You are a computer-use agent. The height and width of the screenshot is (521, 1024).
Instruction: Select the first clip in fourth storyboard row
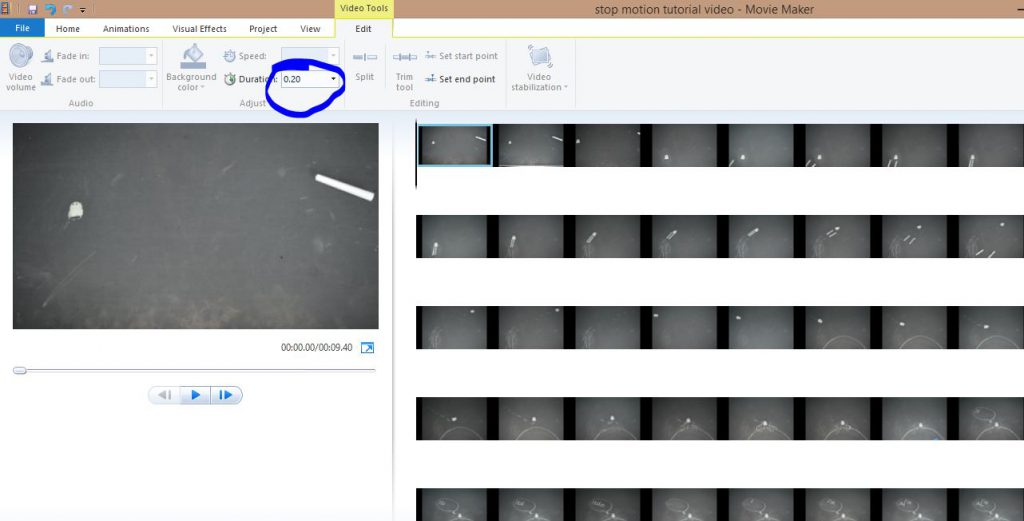pos(455,418)
